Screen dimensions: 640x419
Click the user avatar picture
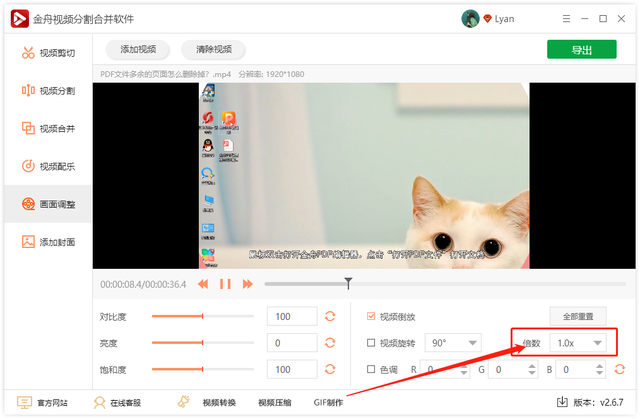click(470, 19)
